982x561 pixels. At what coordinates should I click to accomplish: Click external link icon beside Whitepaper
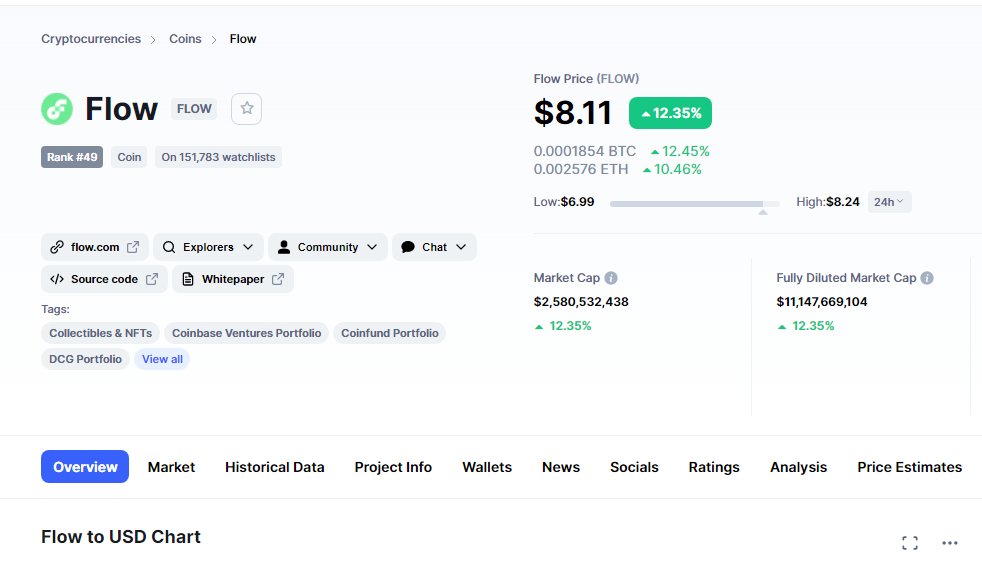click(x=278, y=279)
